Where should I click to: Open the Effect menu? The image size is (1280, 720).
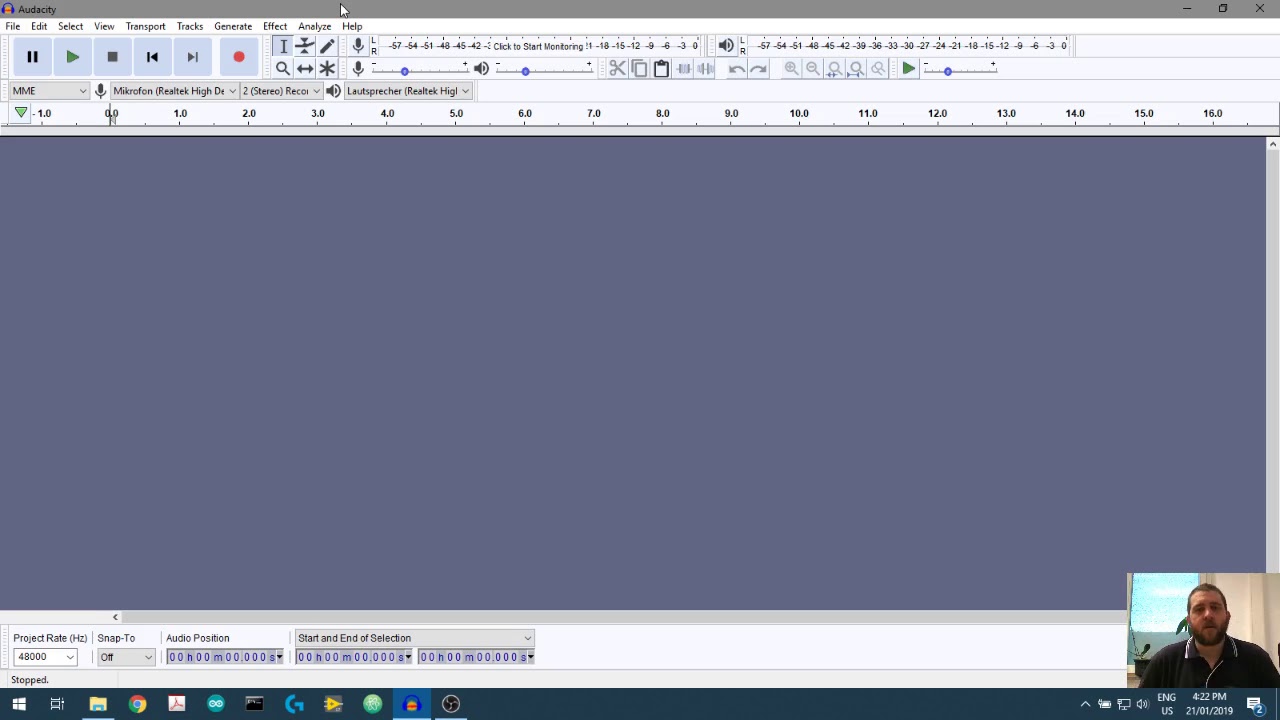(275, 26)
